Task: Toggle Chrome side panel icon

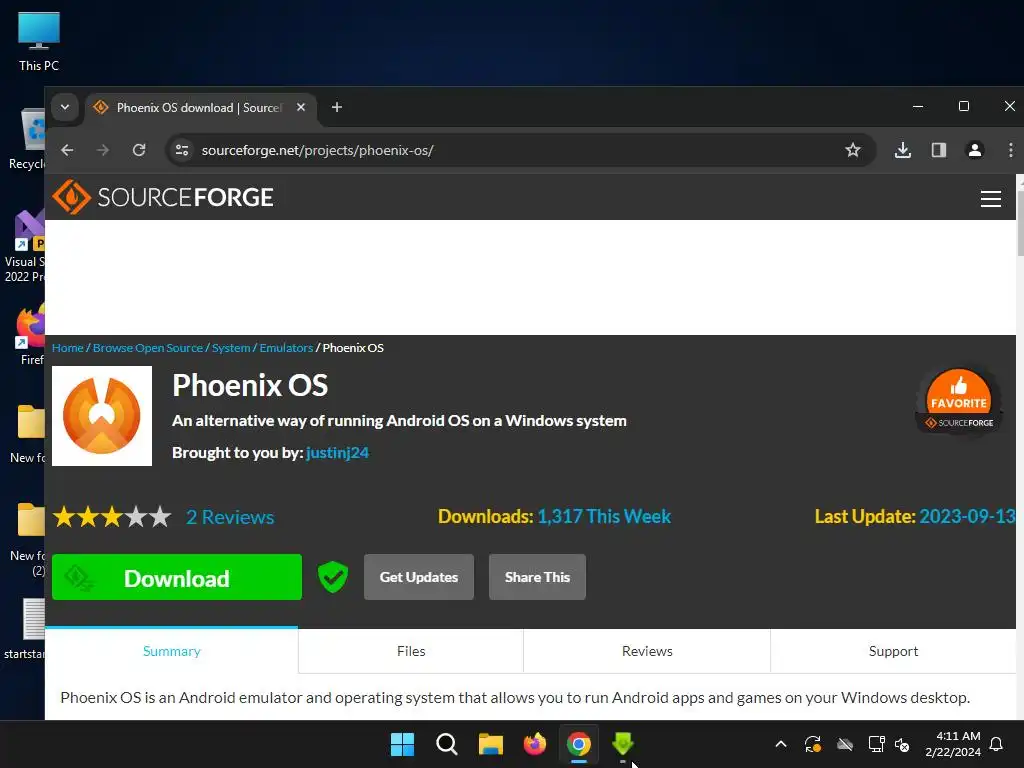Action: click(938, 150)
